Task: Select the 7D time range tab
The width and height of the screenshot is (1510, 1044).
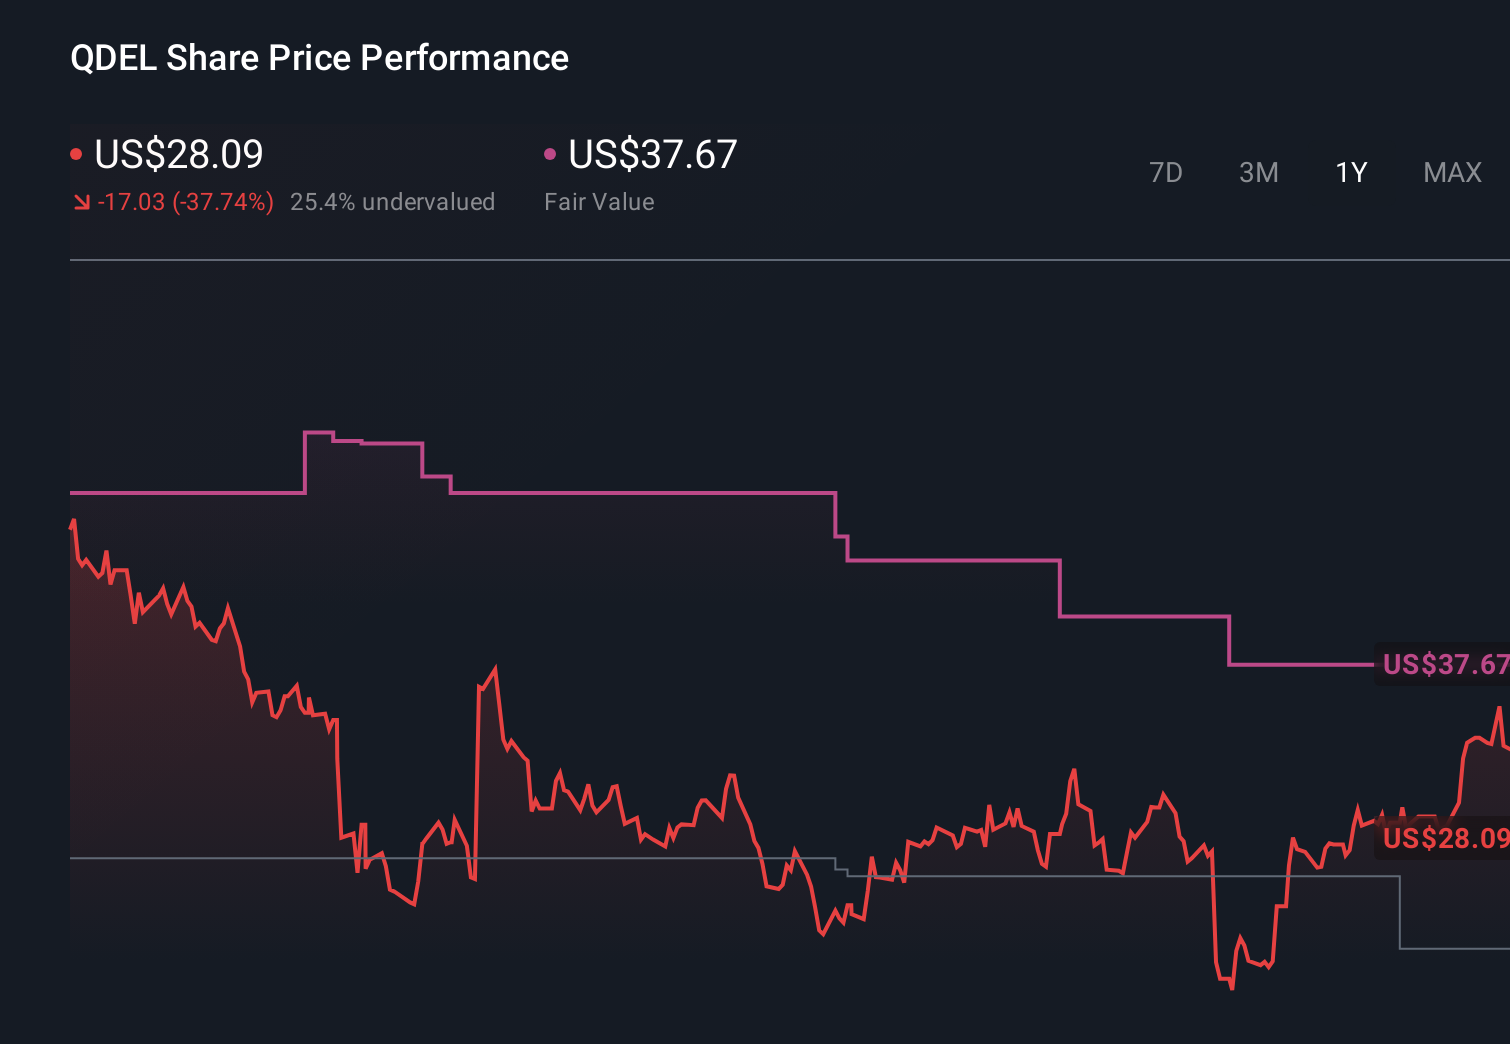Action: tap(1166, 172)
